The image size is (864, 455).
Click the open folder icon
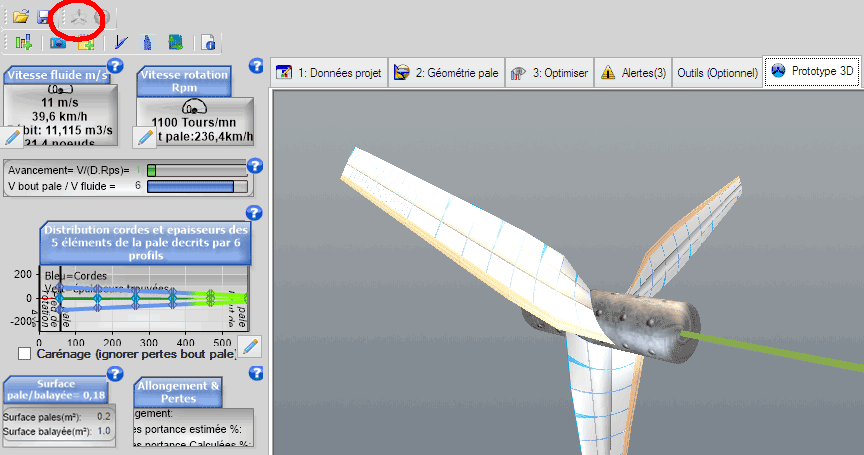click(20, 17)
